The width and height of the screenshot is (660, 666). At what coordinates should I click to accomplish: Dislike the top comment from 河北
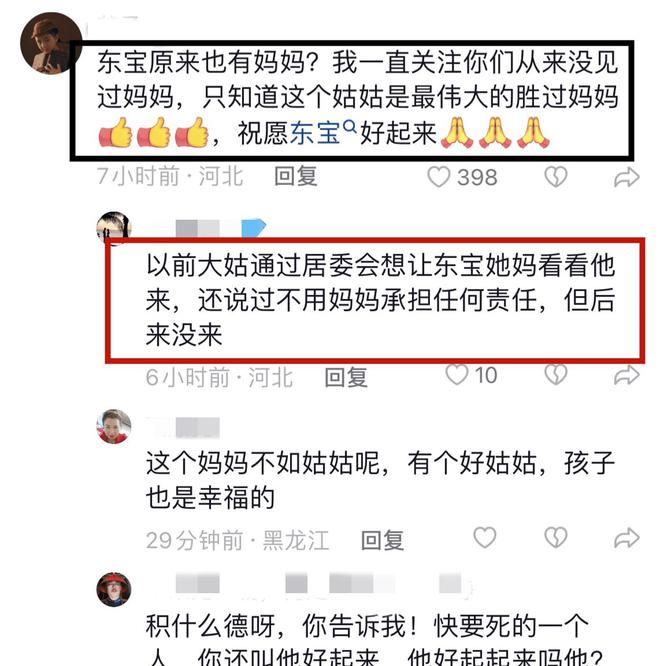[556, 176]
